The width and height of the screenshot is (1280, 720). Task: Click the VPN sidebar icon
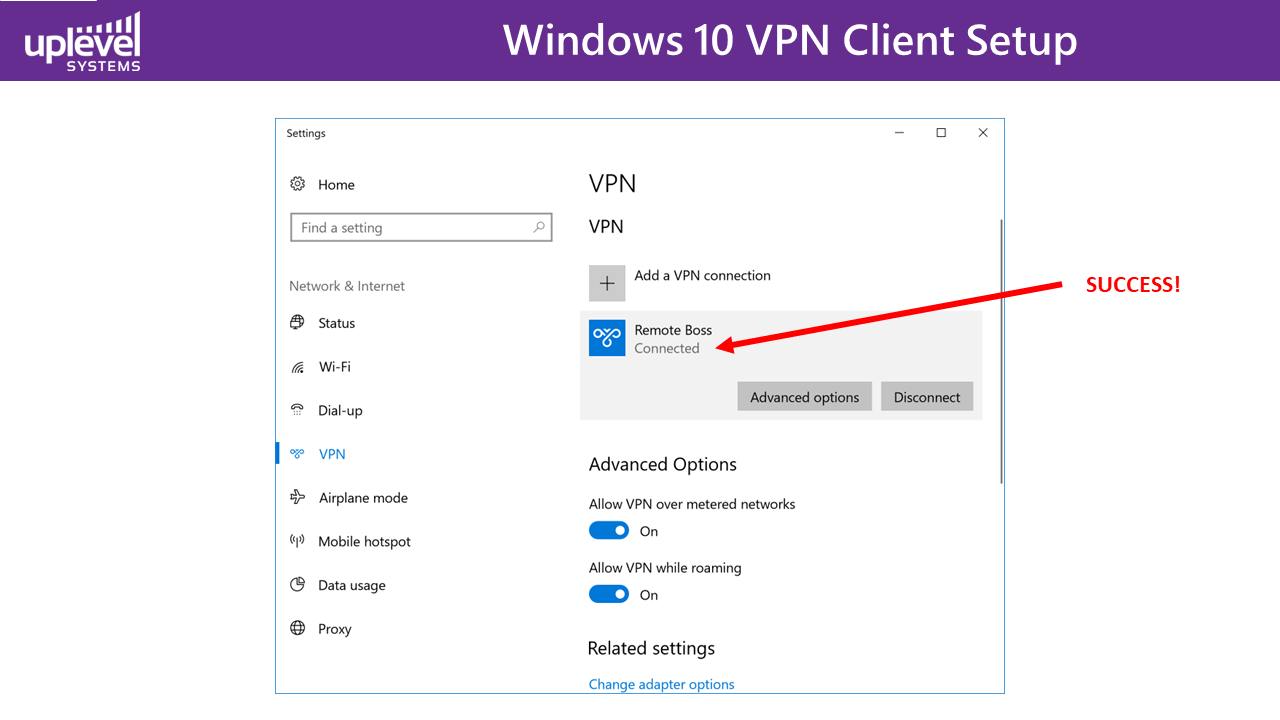coord(297,454)
